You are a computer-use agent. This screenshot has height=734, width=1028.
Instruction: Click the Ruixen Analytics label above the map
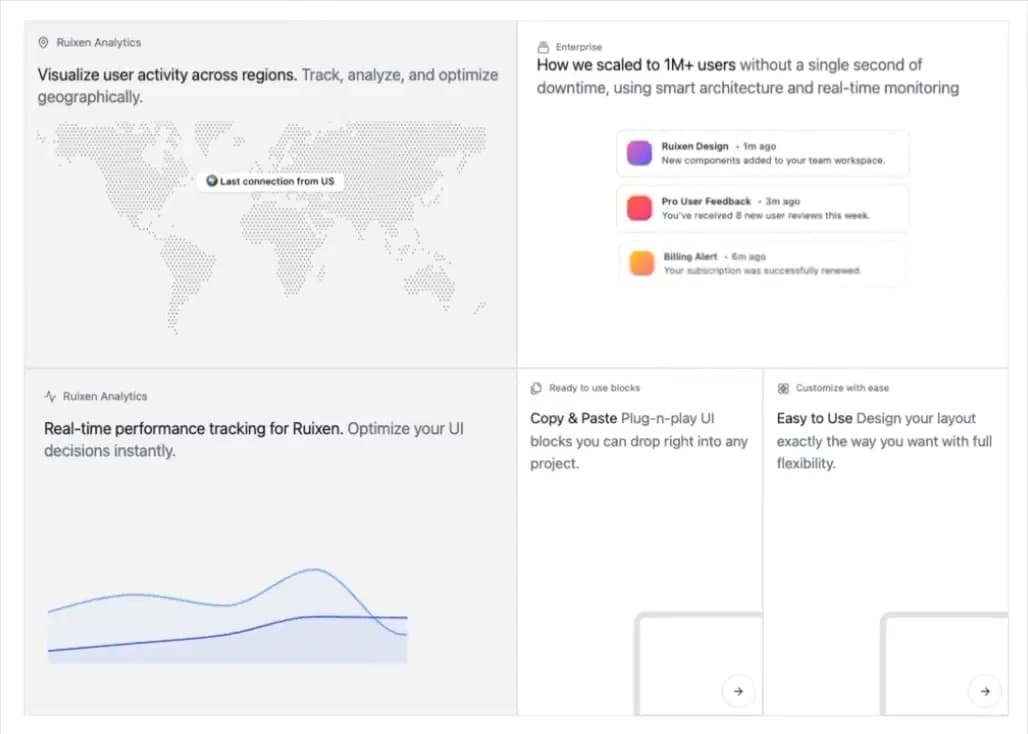(x=98, y=43)
